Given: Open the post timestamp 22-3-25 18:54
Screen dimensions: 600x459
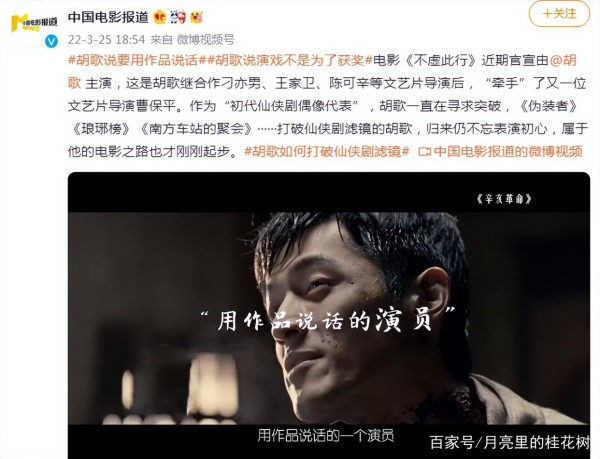Looking at the screenshot, I should 106,39.
